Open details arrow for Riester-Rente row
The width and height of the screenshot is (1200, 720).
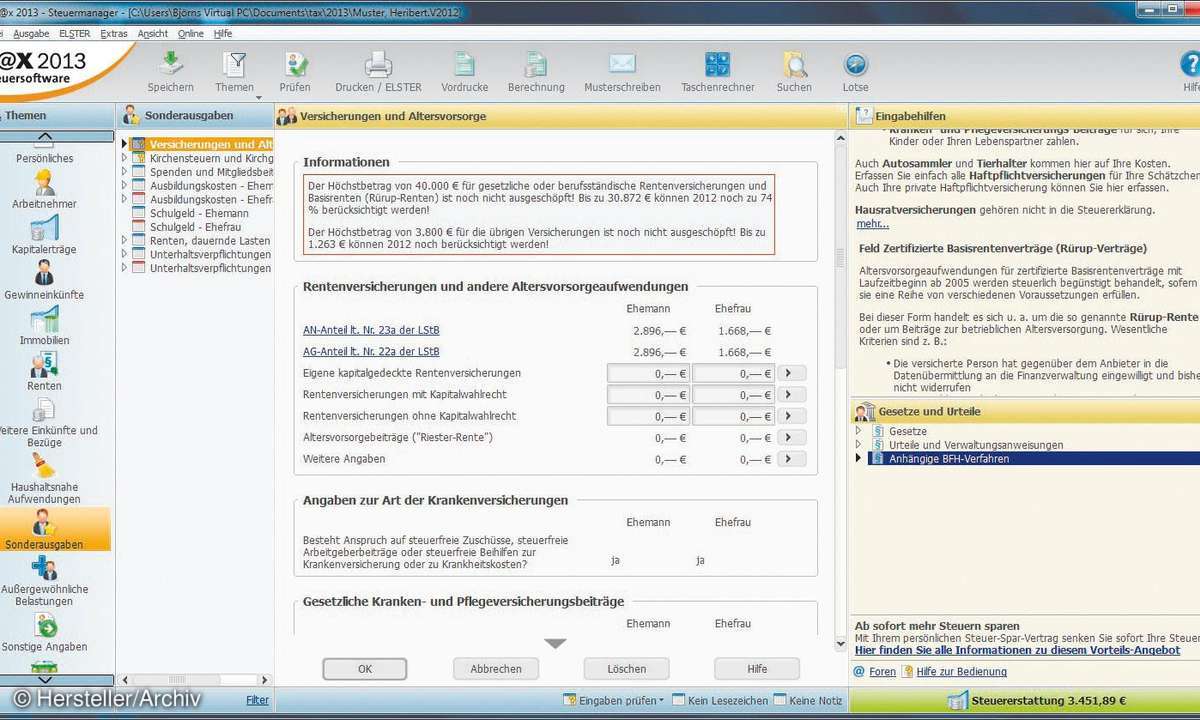pyautogui.click(x=792, y=438)
